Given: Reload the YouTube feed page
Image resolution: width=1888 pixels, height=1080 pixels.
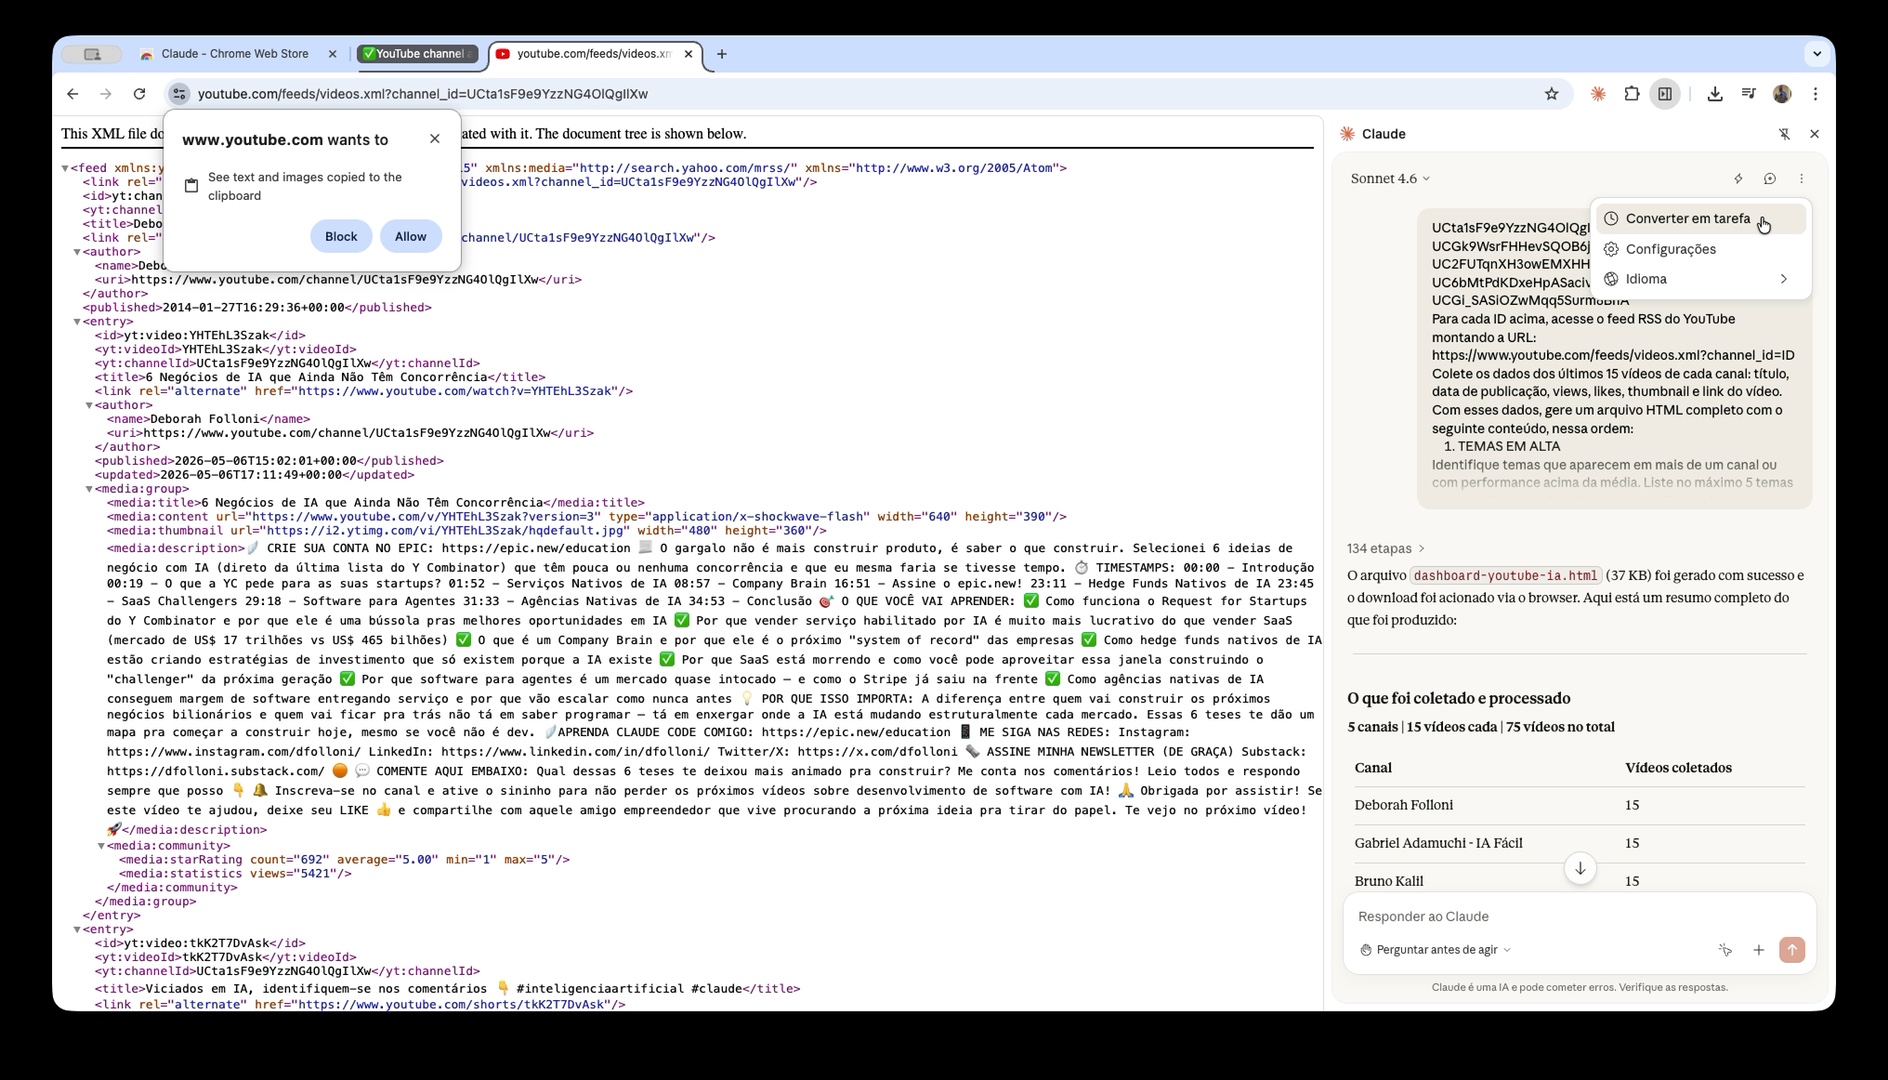Looking at the screenshot, I should click(139, 94).
